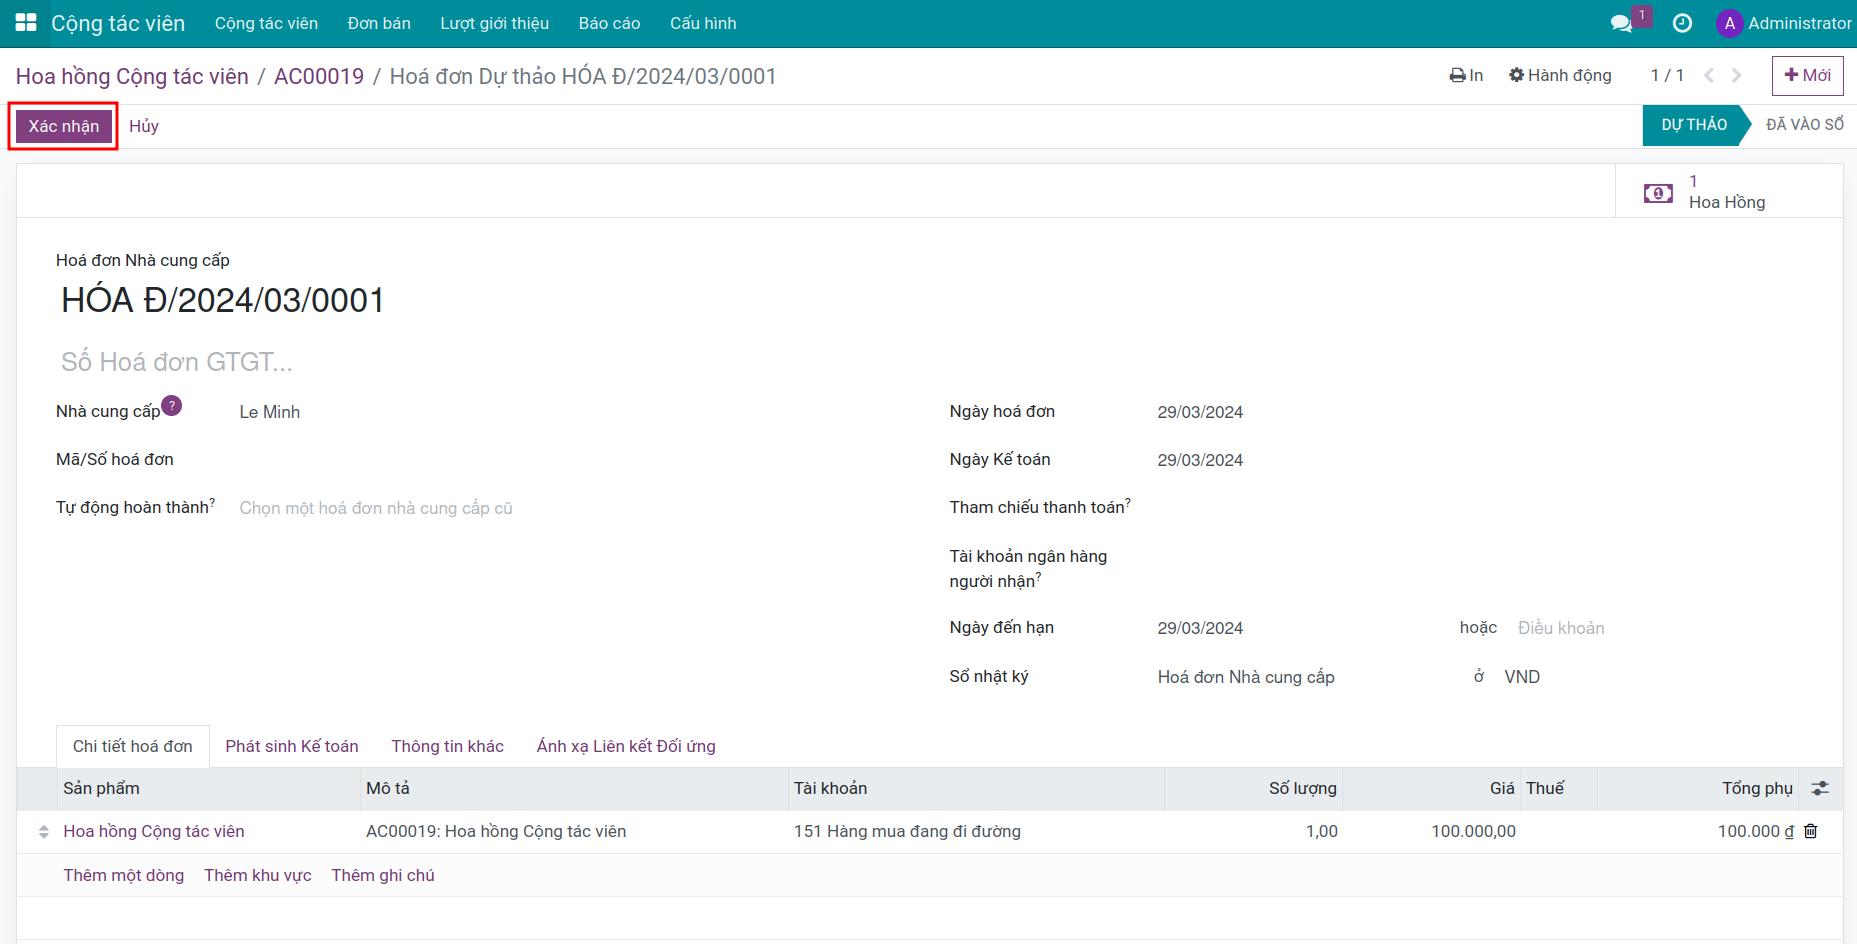Open the Hành động gear menu
This screenshot has width=1857, height=944.
tap(1560, 75)
